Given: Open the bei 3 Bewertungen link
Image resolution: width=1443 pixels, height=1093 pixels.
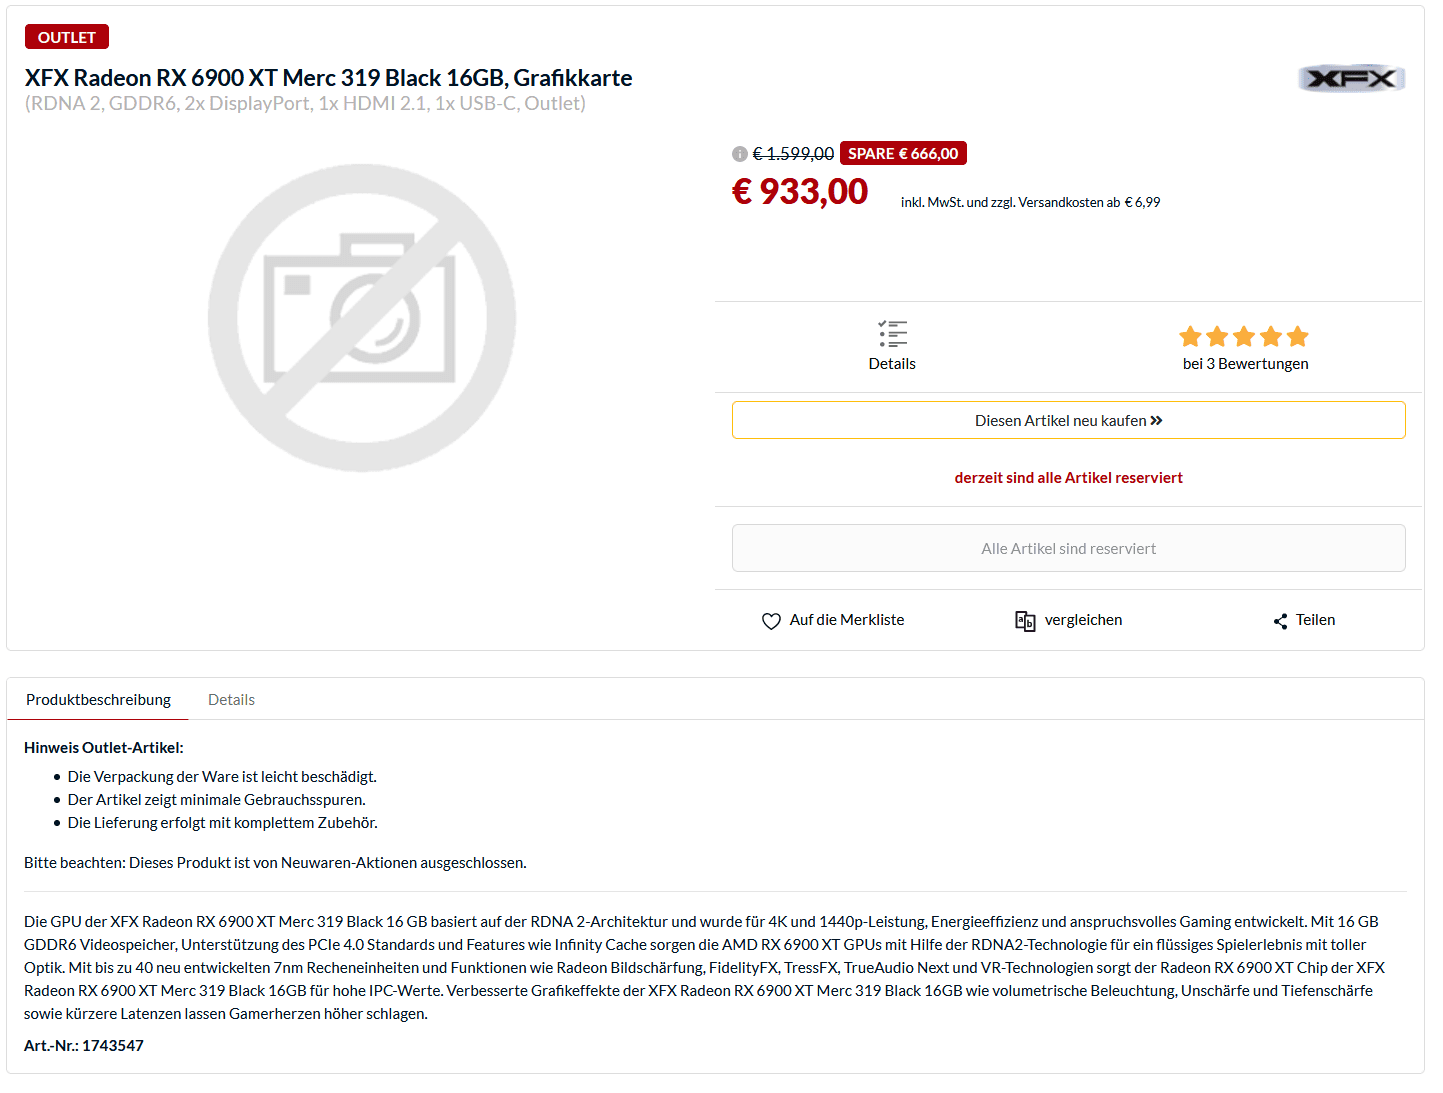Looking at the screenshot, I should point(1245,364).
